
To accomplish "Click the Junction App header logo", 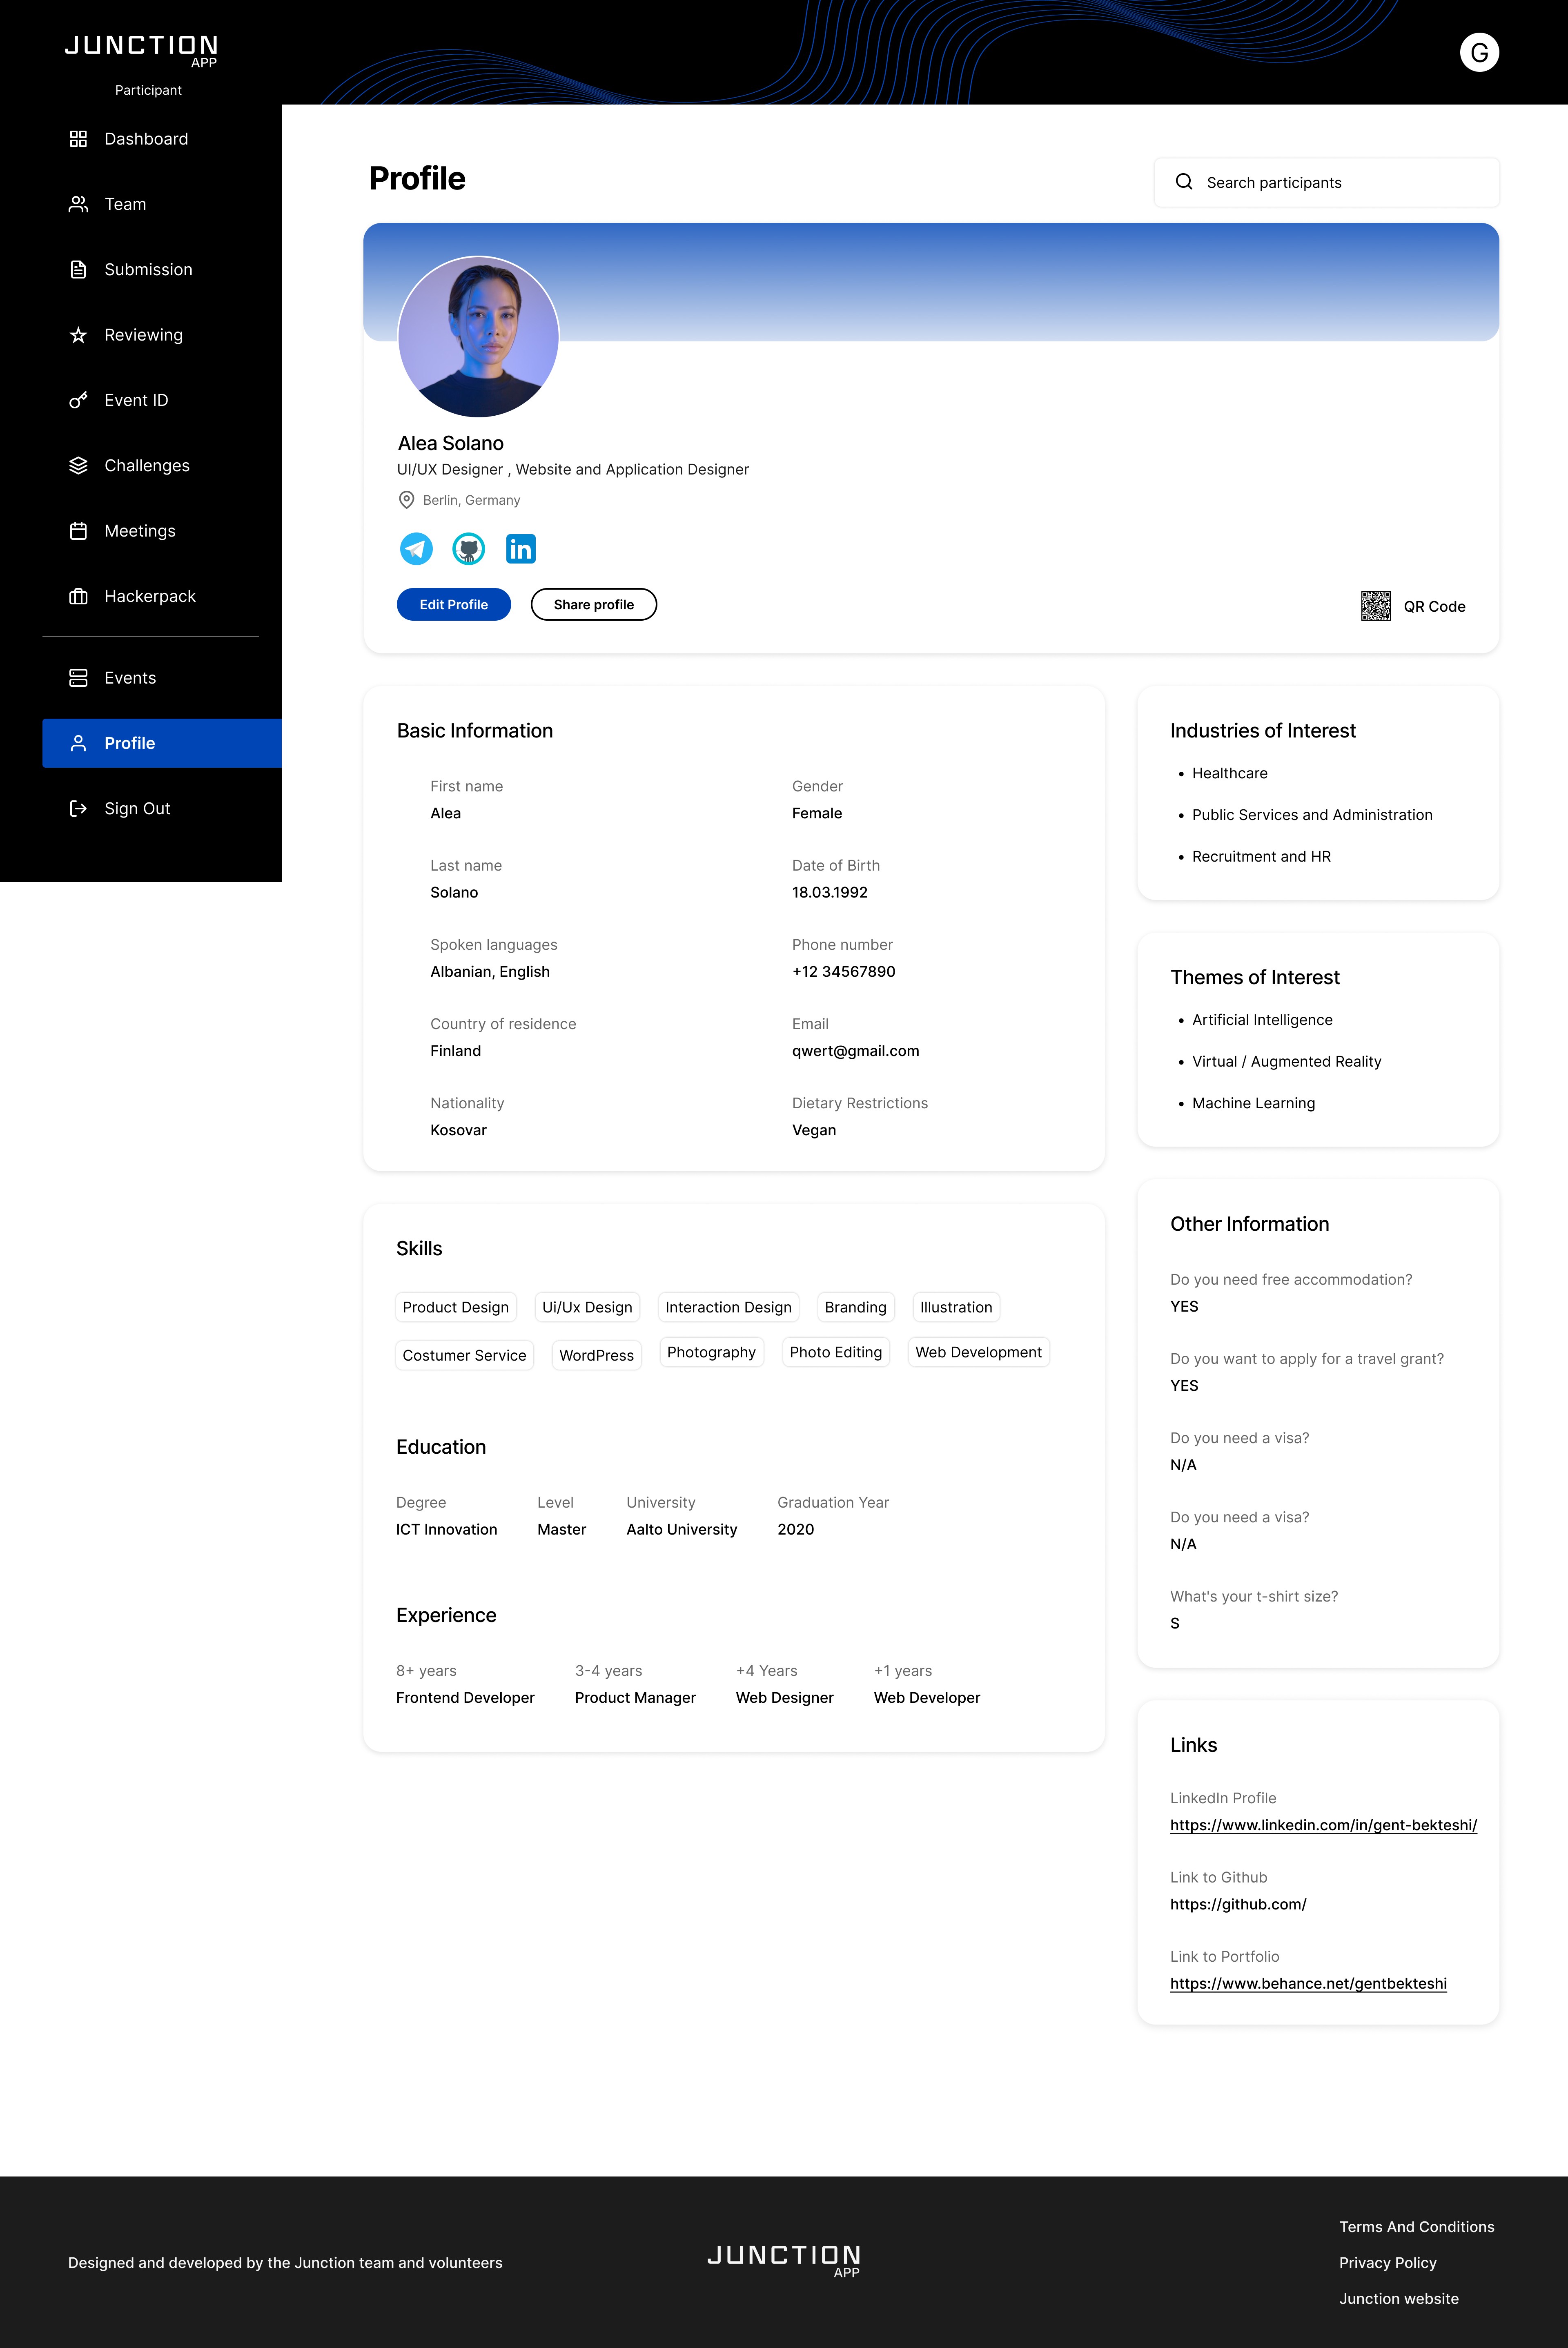I will click(x=141, y=50).
